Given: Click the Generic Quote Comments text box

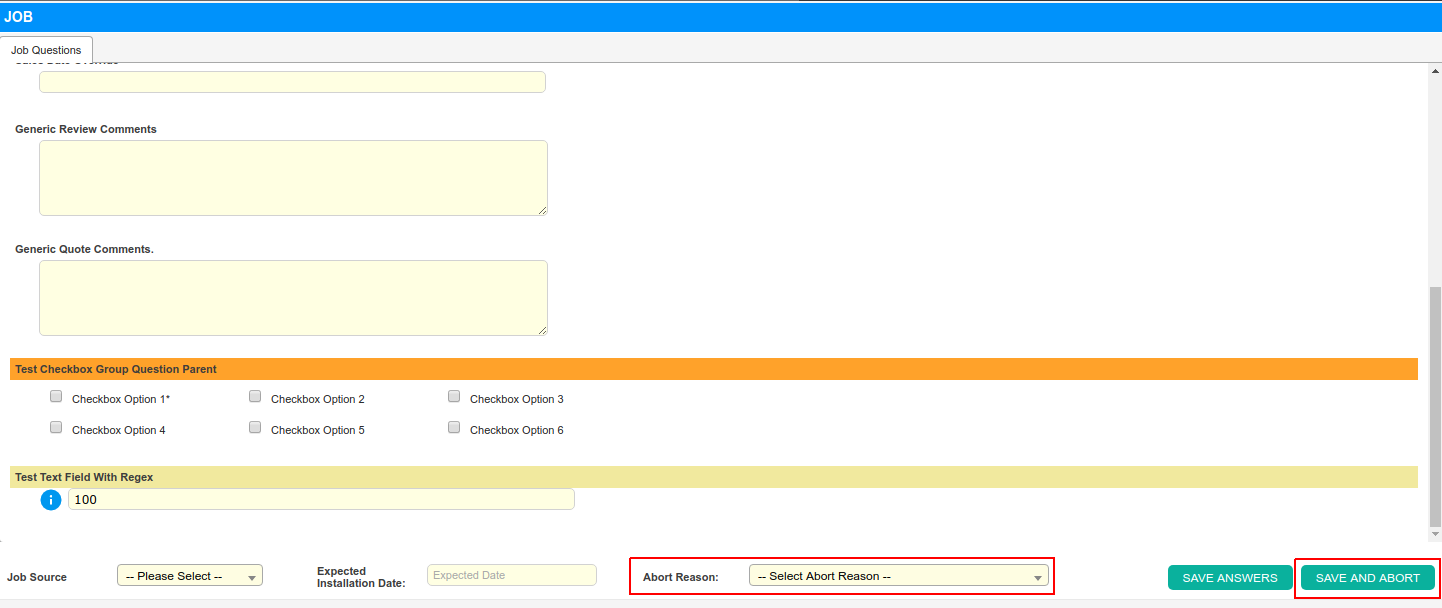Looking at the screenshot, I should 293,298.
